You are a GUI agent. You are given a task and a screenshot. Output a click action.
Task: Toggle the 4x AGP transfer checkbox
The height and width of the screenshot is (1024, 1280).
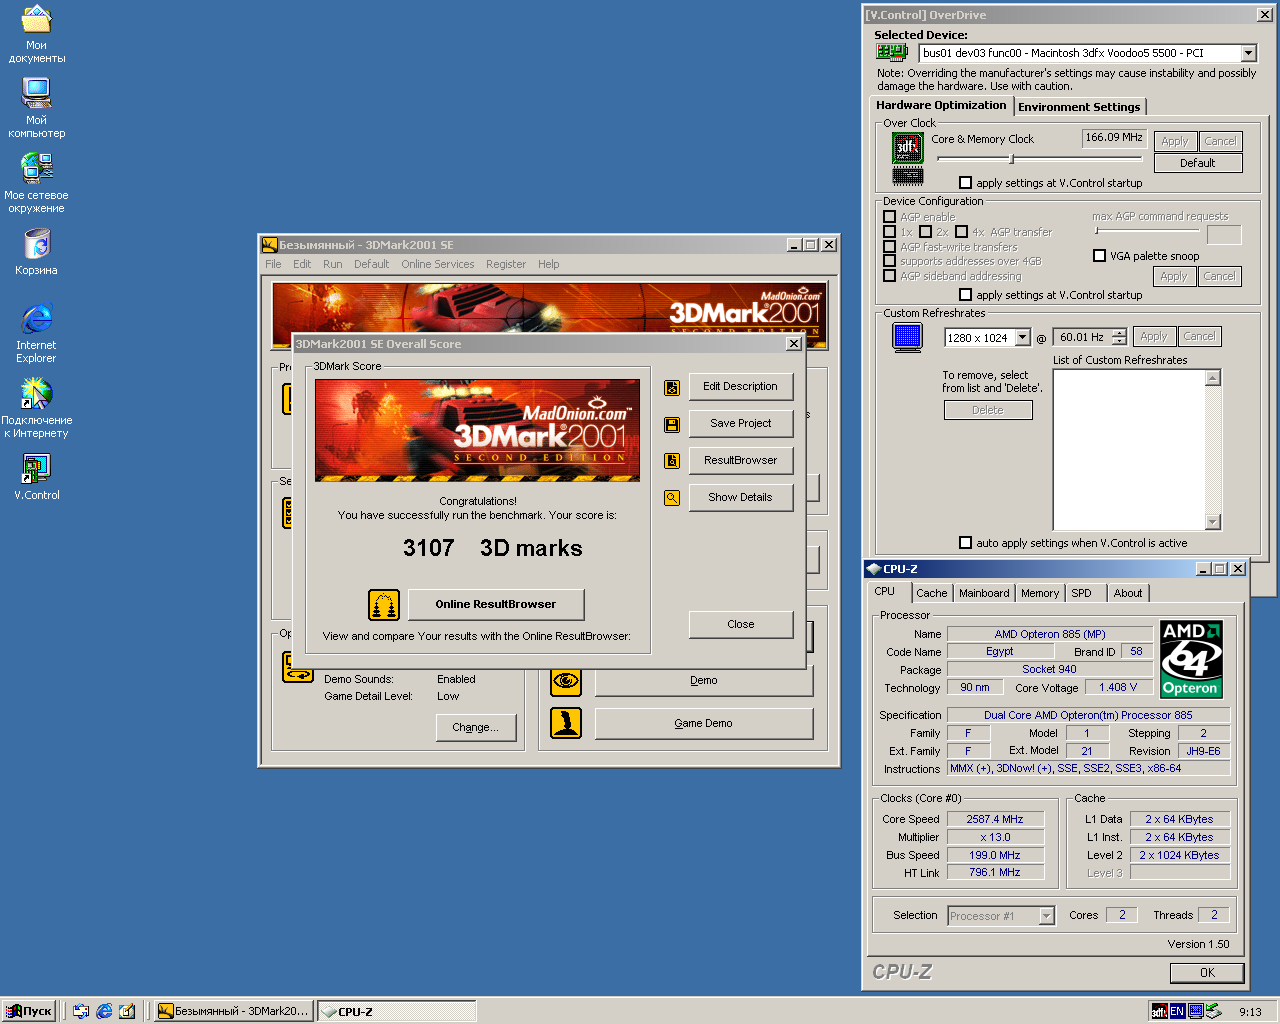pyautogui.click(x=961, y=232)
